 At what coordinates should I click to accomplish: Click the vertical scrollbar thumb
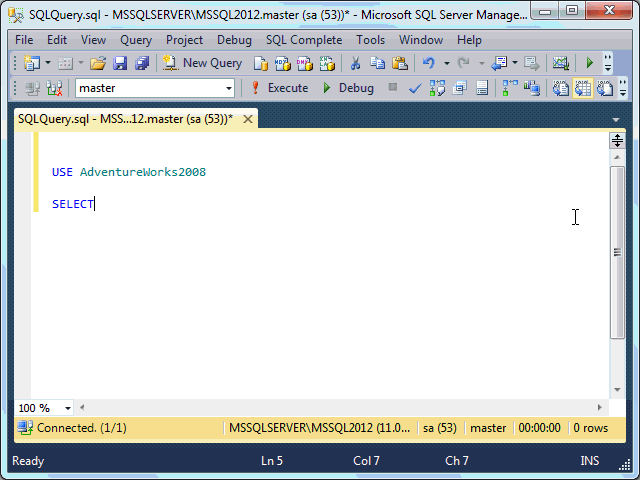point(617,252)
